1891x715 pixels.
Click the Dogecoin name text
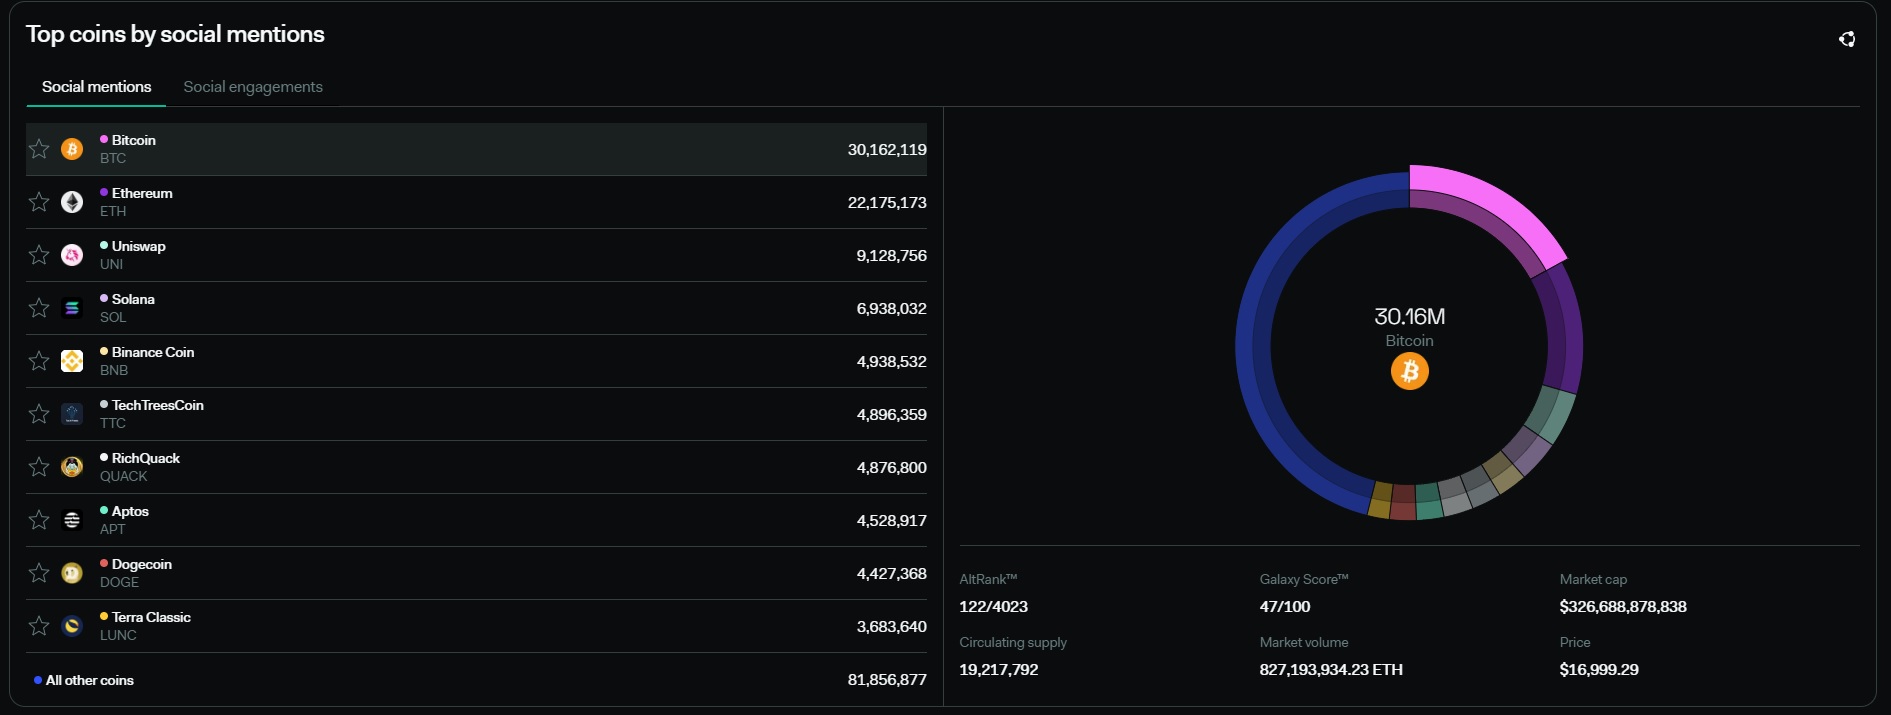142,564
